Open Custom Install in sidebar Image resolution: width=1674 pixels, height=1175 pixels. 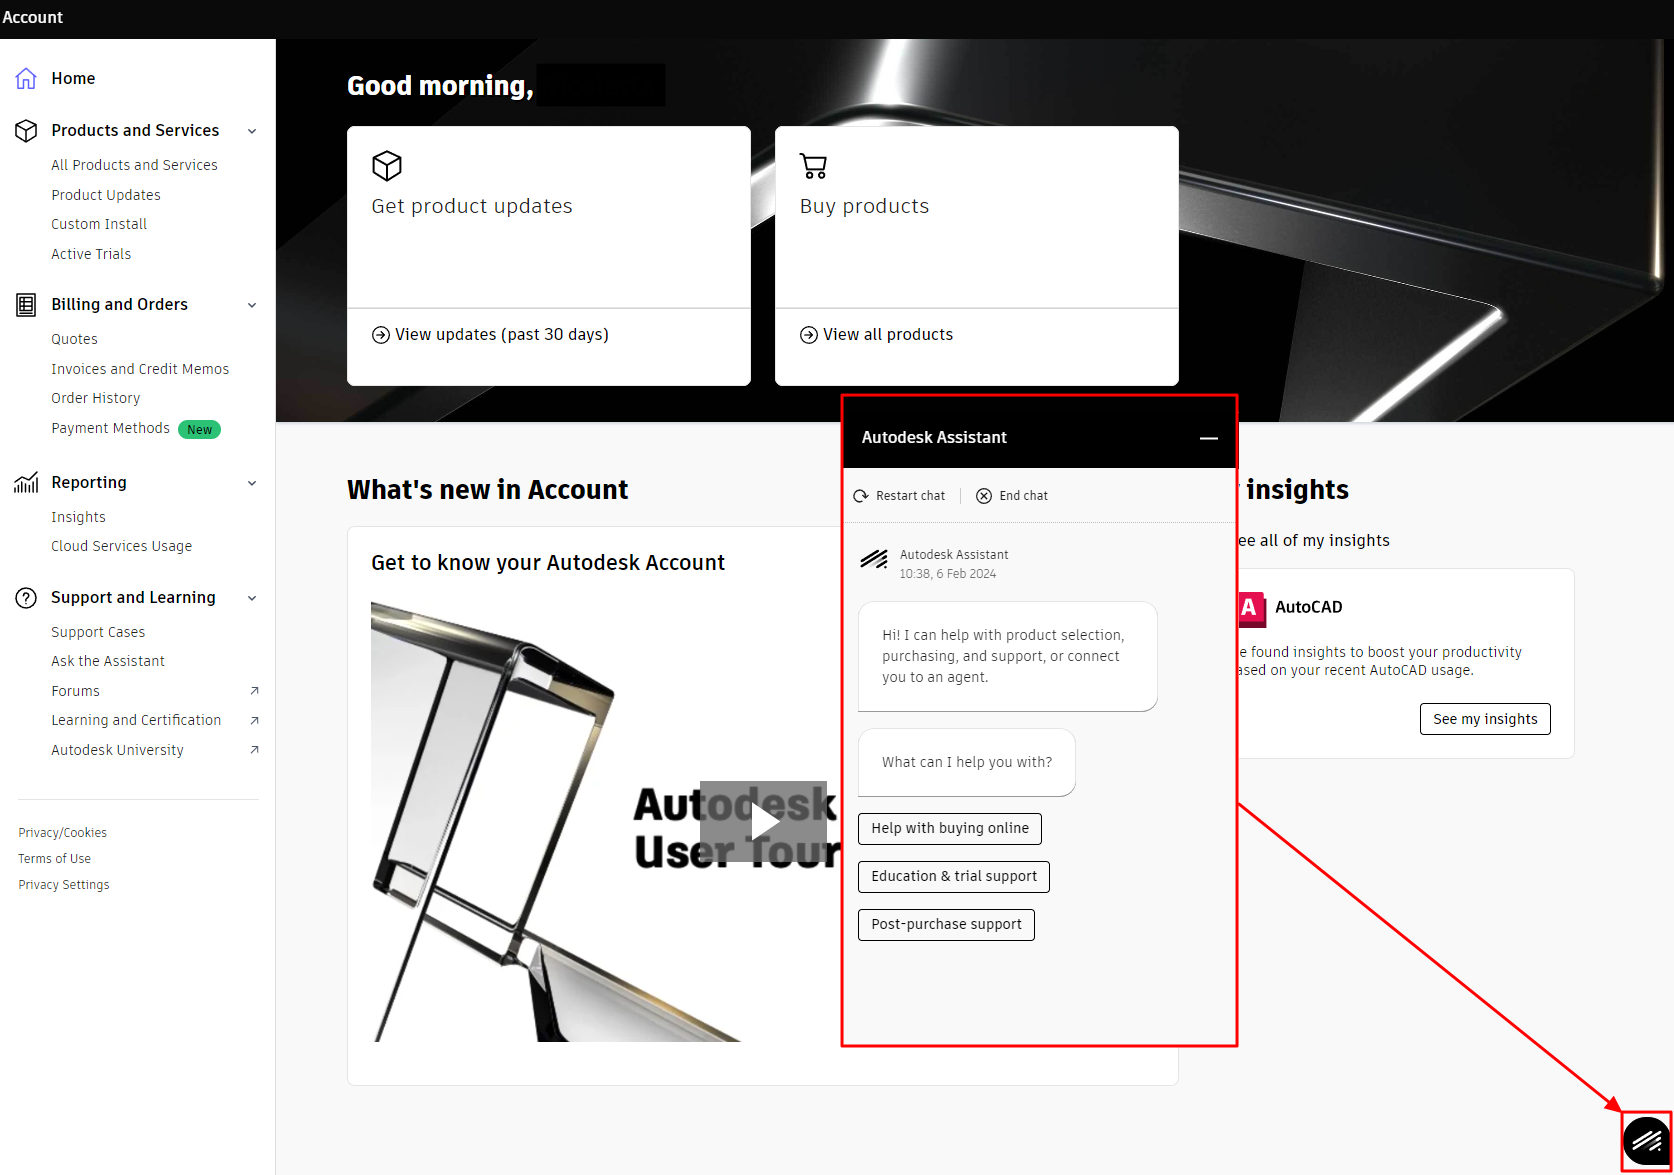click(x=99, y=224)
